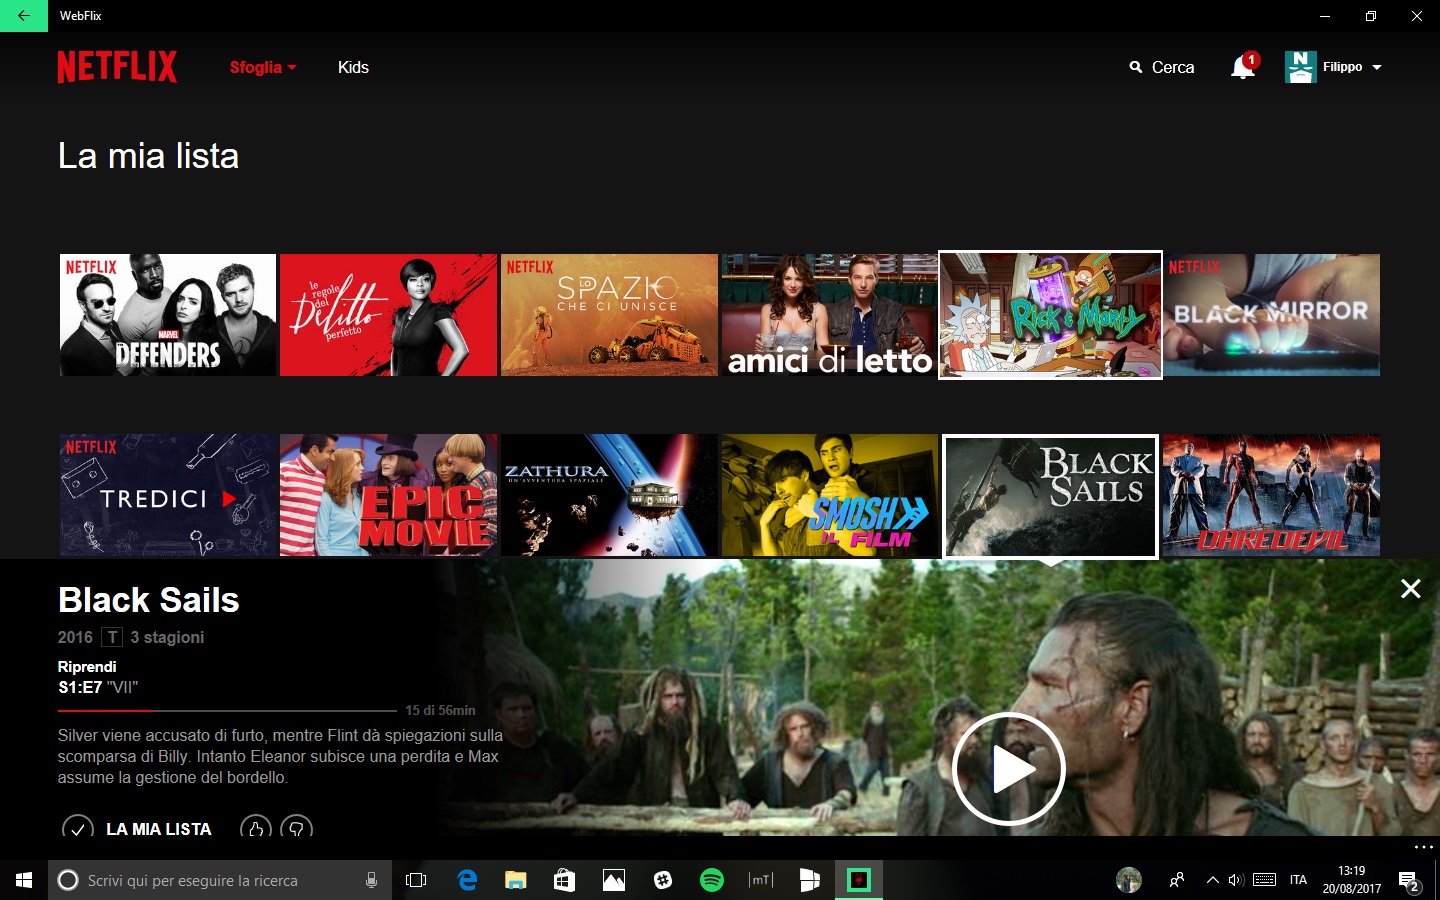Select Le regole del delitto perfetto thumbnail
Viewport: 1440px width, 900px height.
[388, 315]
